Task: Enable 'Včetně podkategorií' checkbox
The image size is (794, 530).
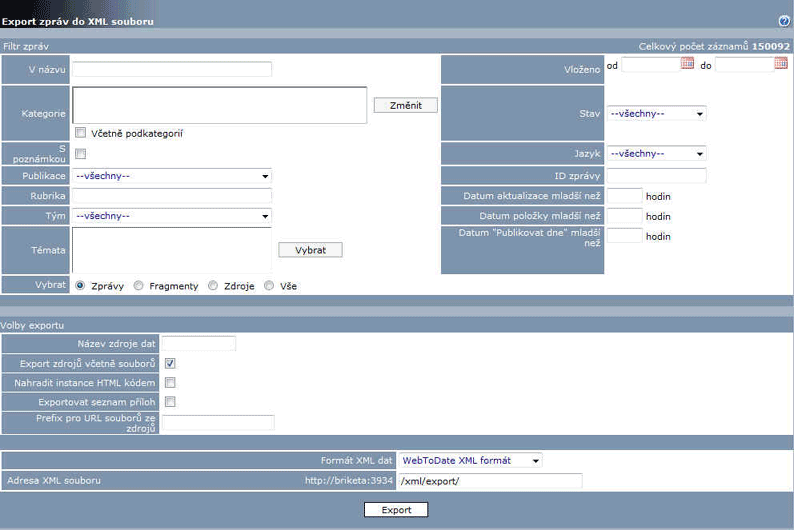Action: pyautogui.click(x=81, y=133)
